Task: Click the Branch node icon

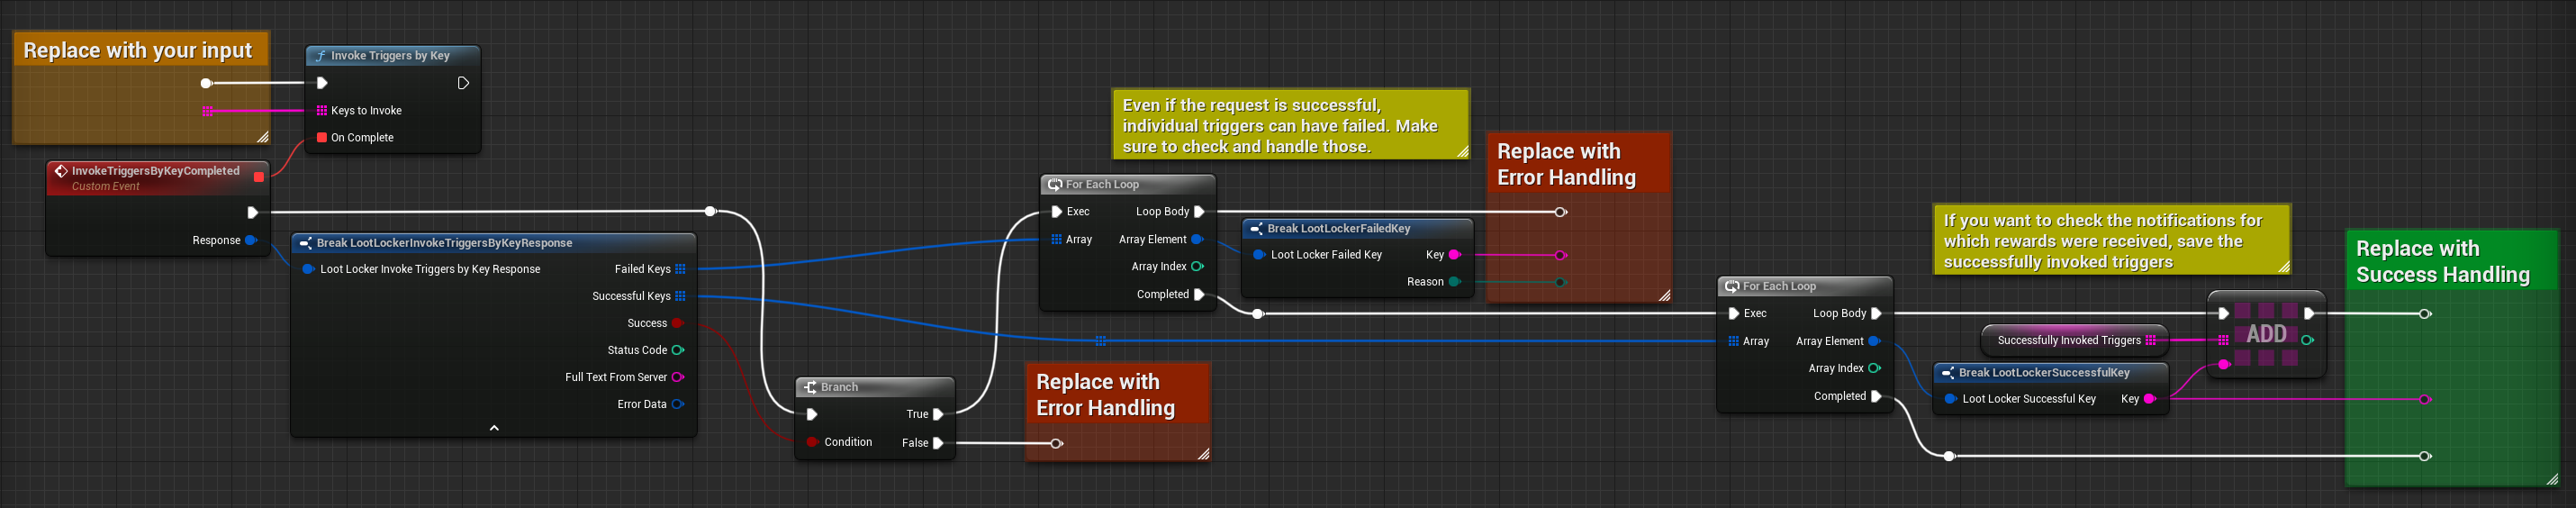Action: (x=810, y=387)
